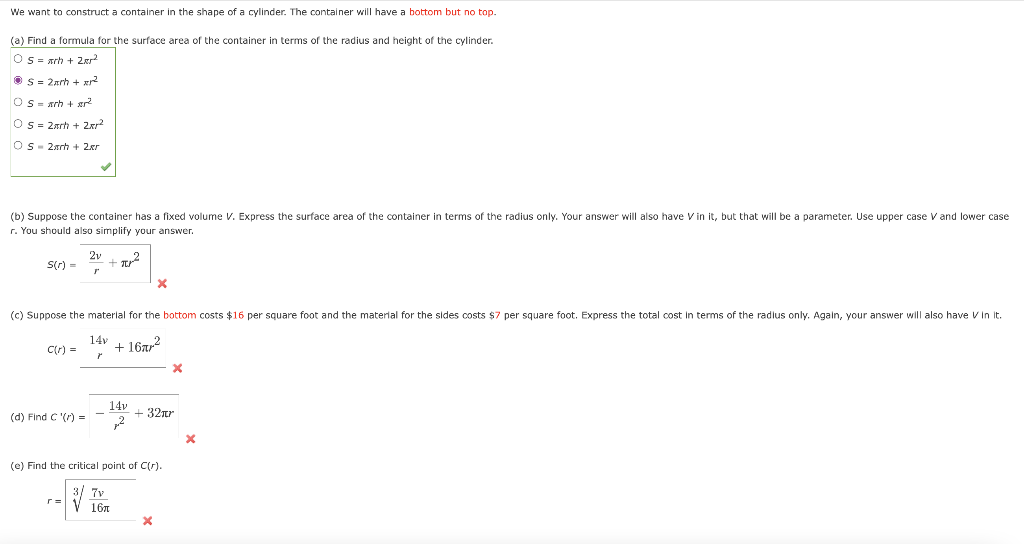Select the S = πrh + 2πr² radio option
Image resolution: width=1024 pixels, height=544 pixels.
coord(18,59)
